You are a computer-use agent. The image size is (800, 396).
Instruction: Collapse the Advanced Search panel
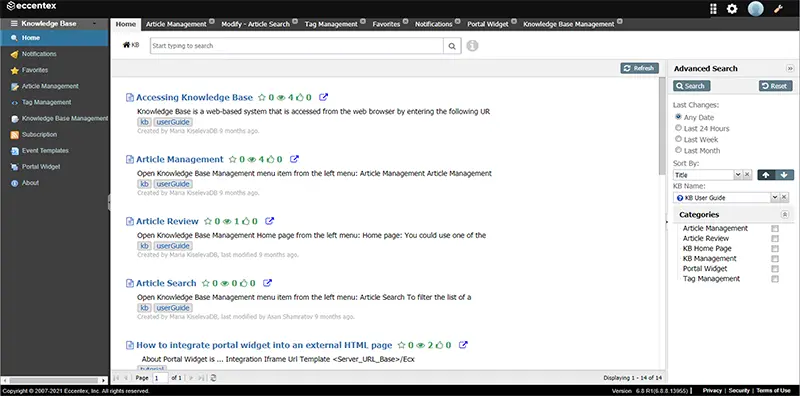tap(790, 68)
